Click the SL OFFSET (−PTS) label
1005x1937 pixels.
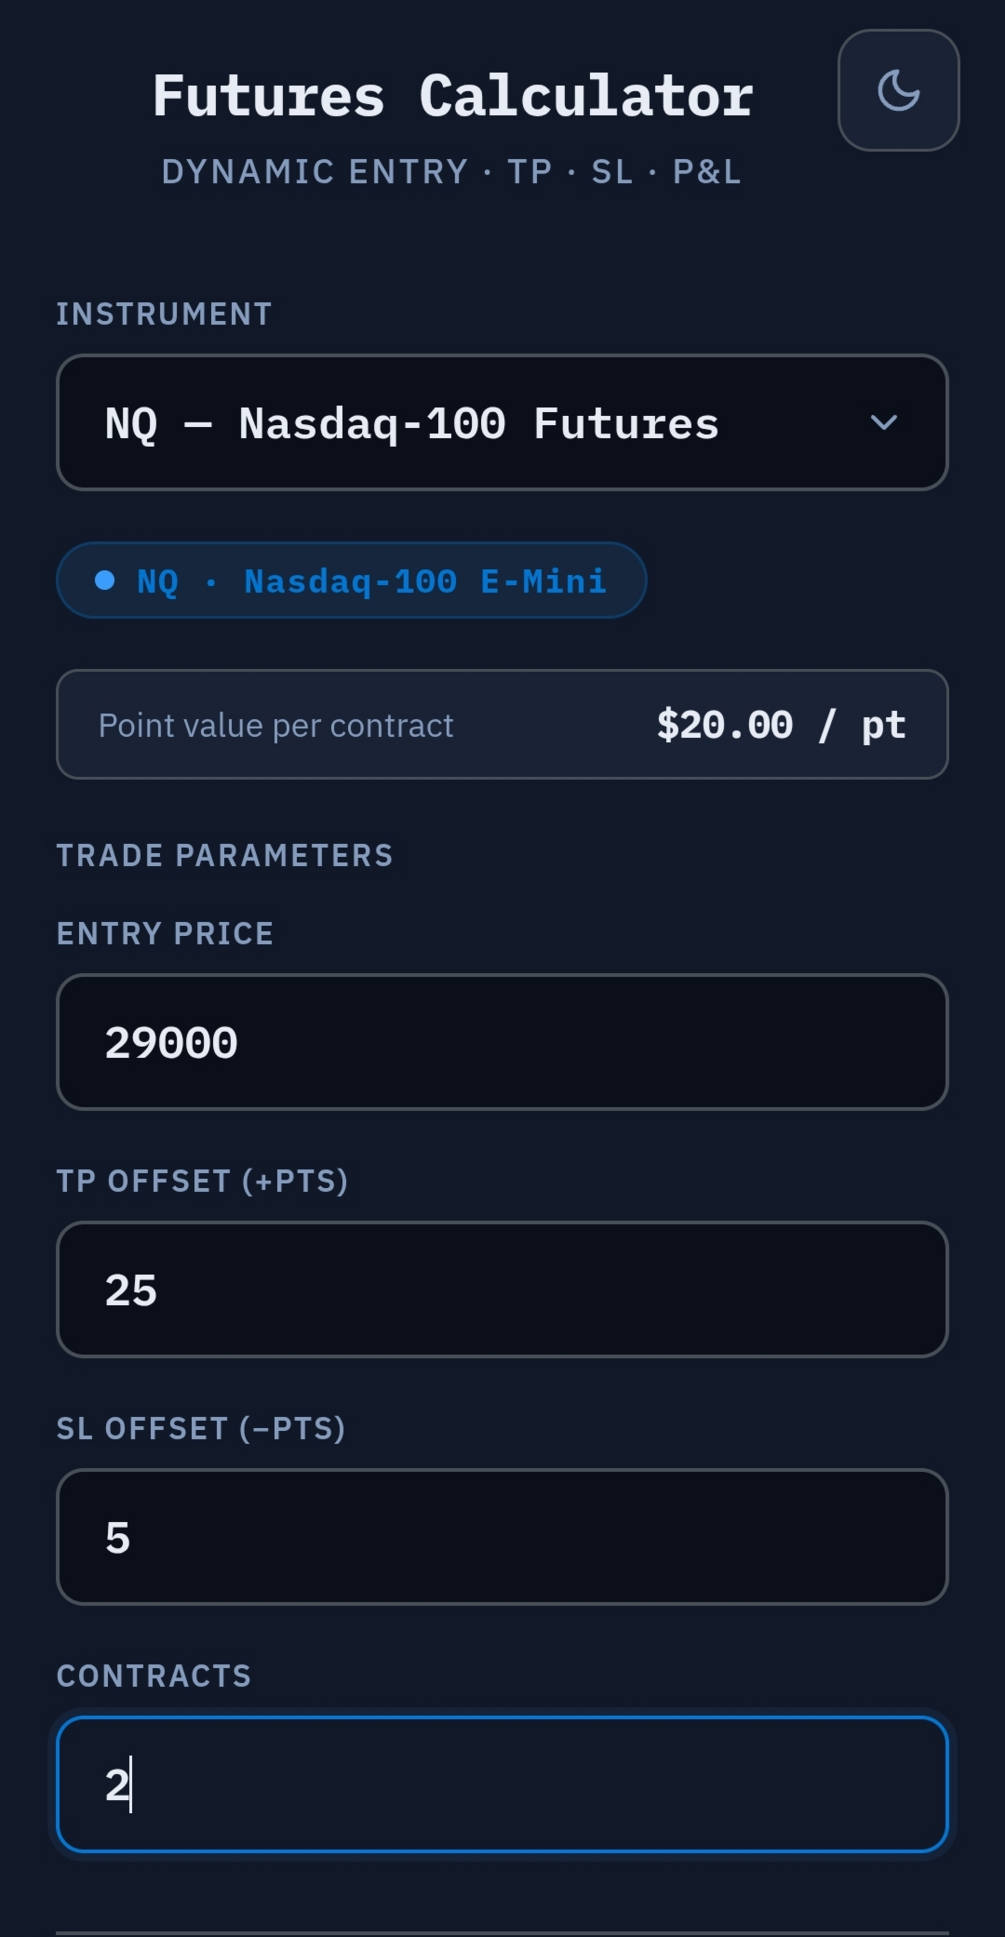click(x=201, y=1428)
